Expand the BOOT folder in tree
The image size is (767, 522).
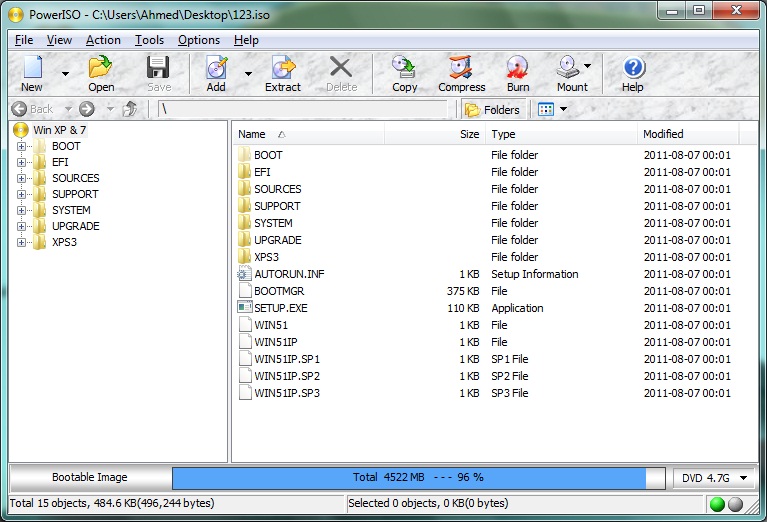(21, 146)
